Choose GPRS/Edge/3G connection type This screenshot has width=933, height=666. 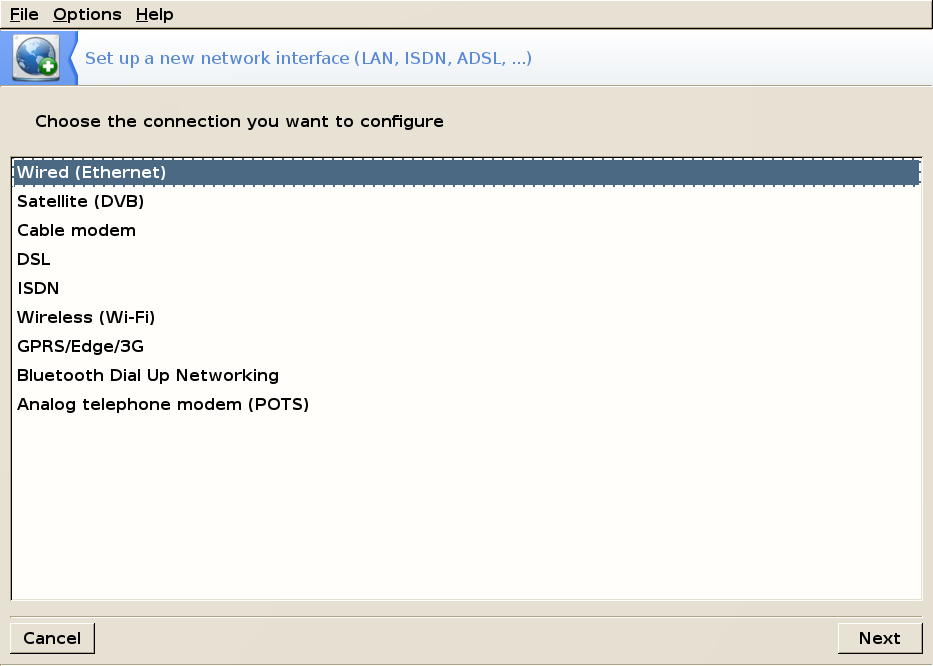click(x=466, y=346)
